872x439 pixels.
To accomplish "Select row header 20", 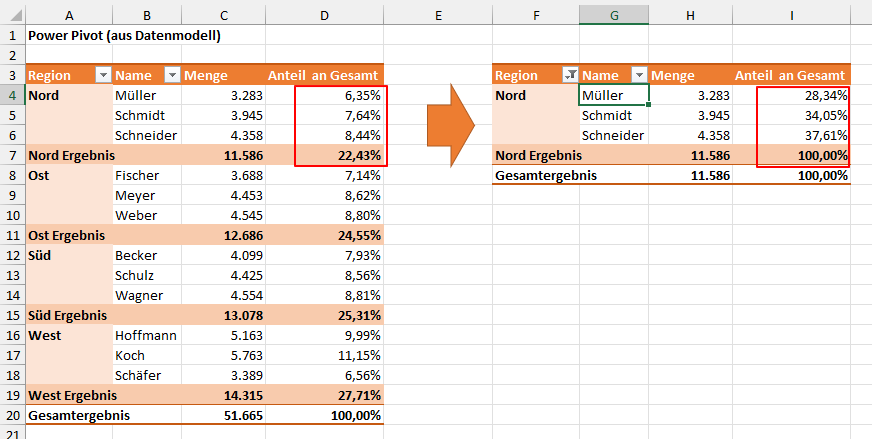I will point(13,416).
